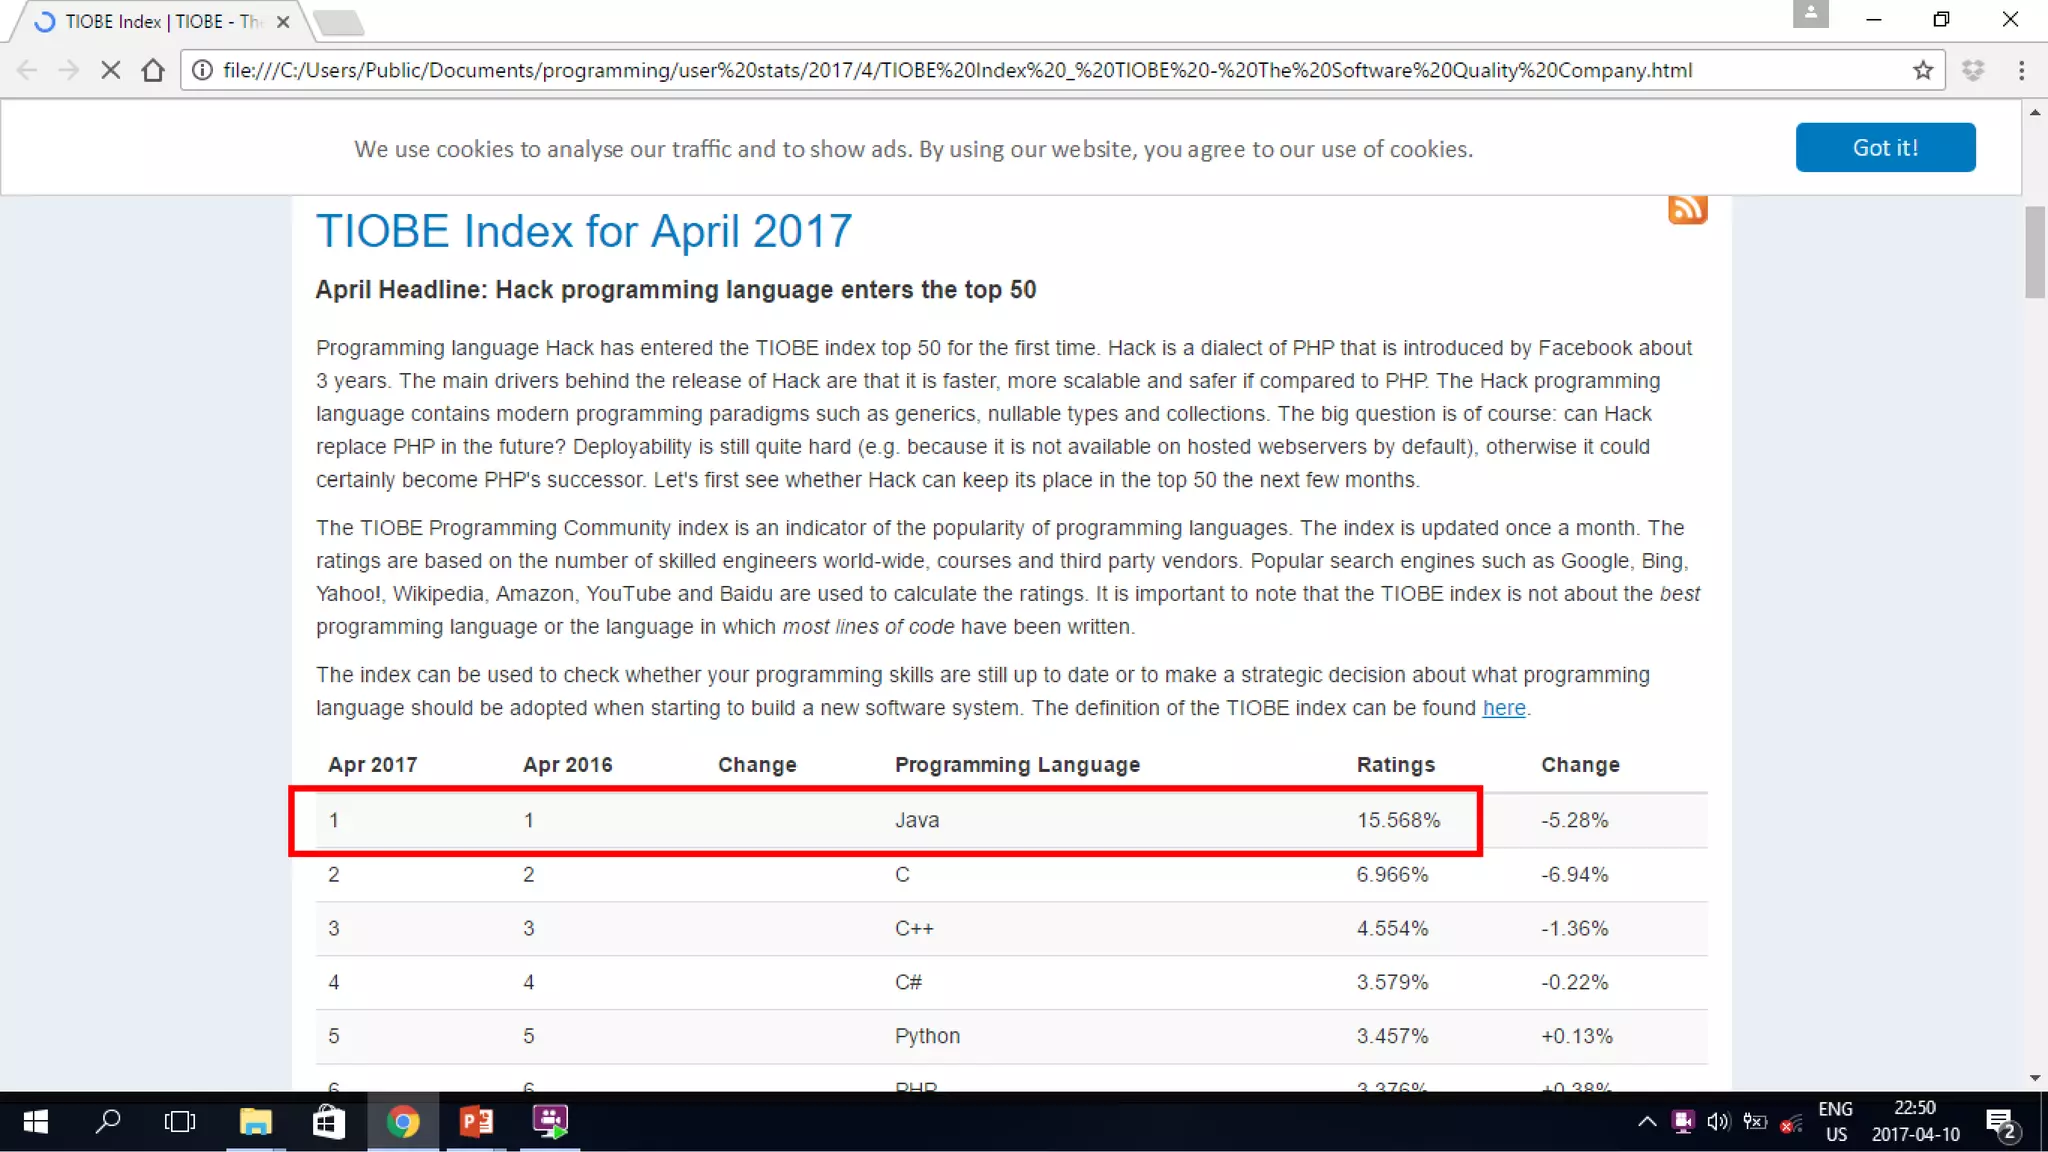The image size is (2048, 1152).
Task: Select the 'Python' language cell
Action: 927,1036
